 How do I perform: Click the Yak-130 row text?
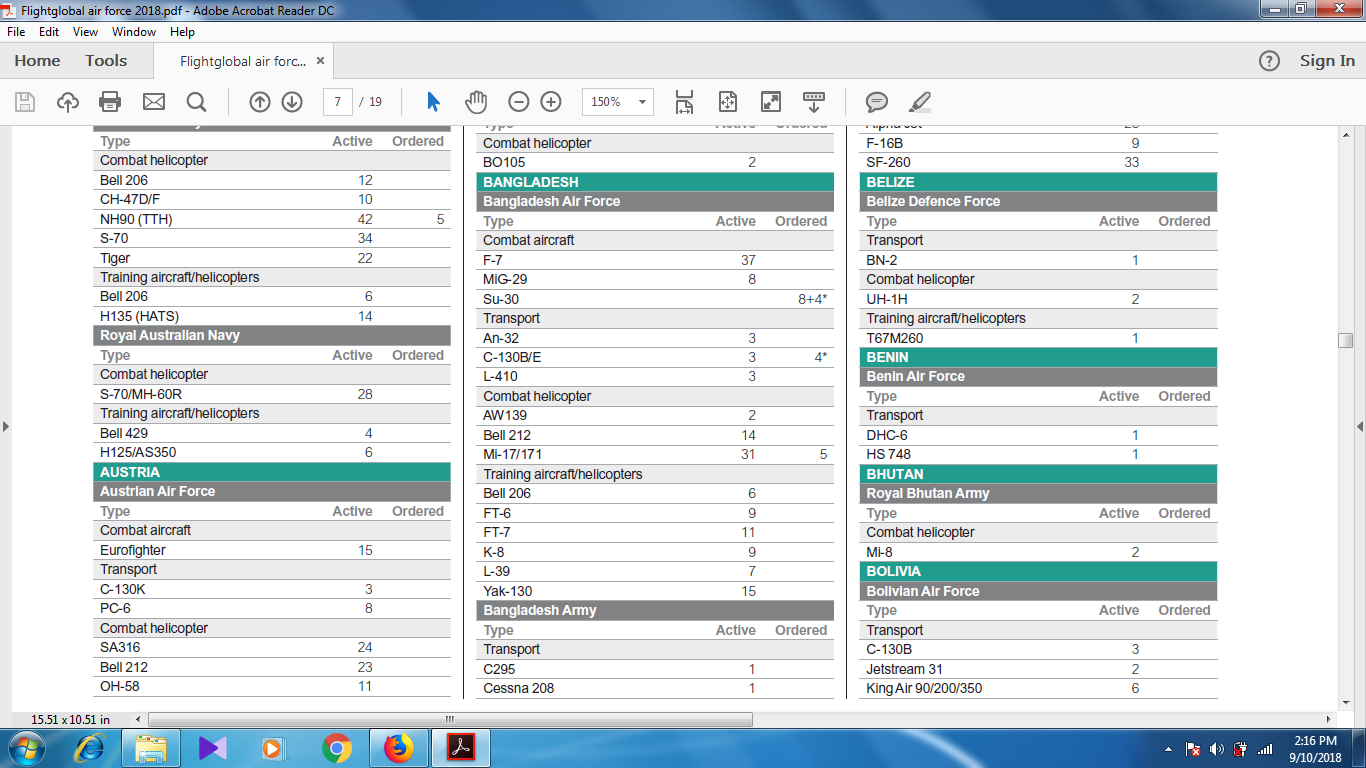(x=508, y=591)
